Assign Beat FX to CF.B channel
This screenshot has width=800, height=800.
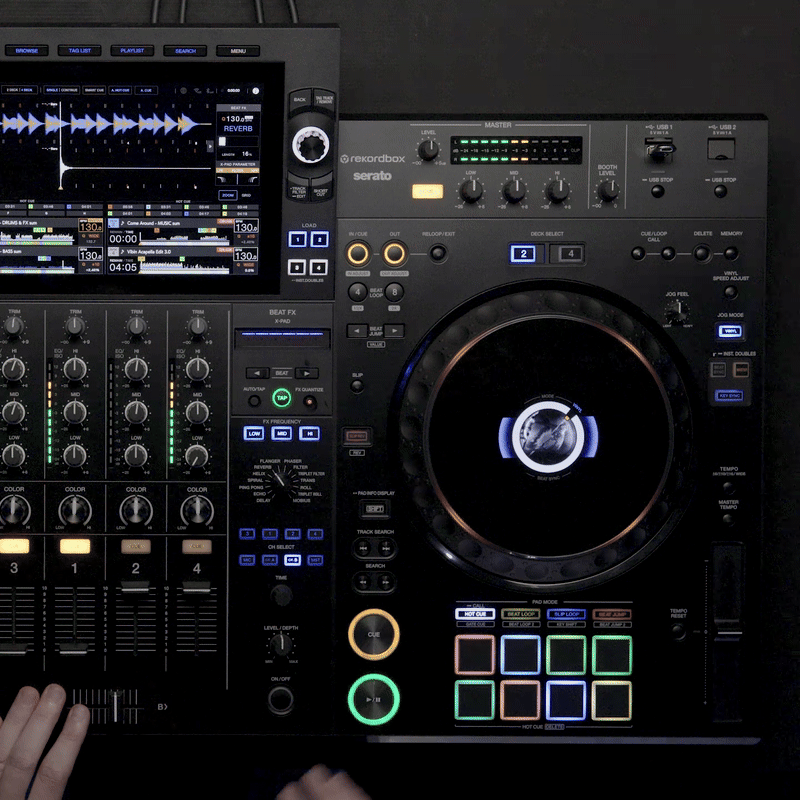292,560
